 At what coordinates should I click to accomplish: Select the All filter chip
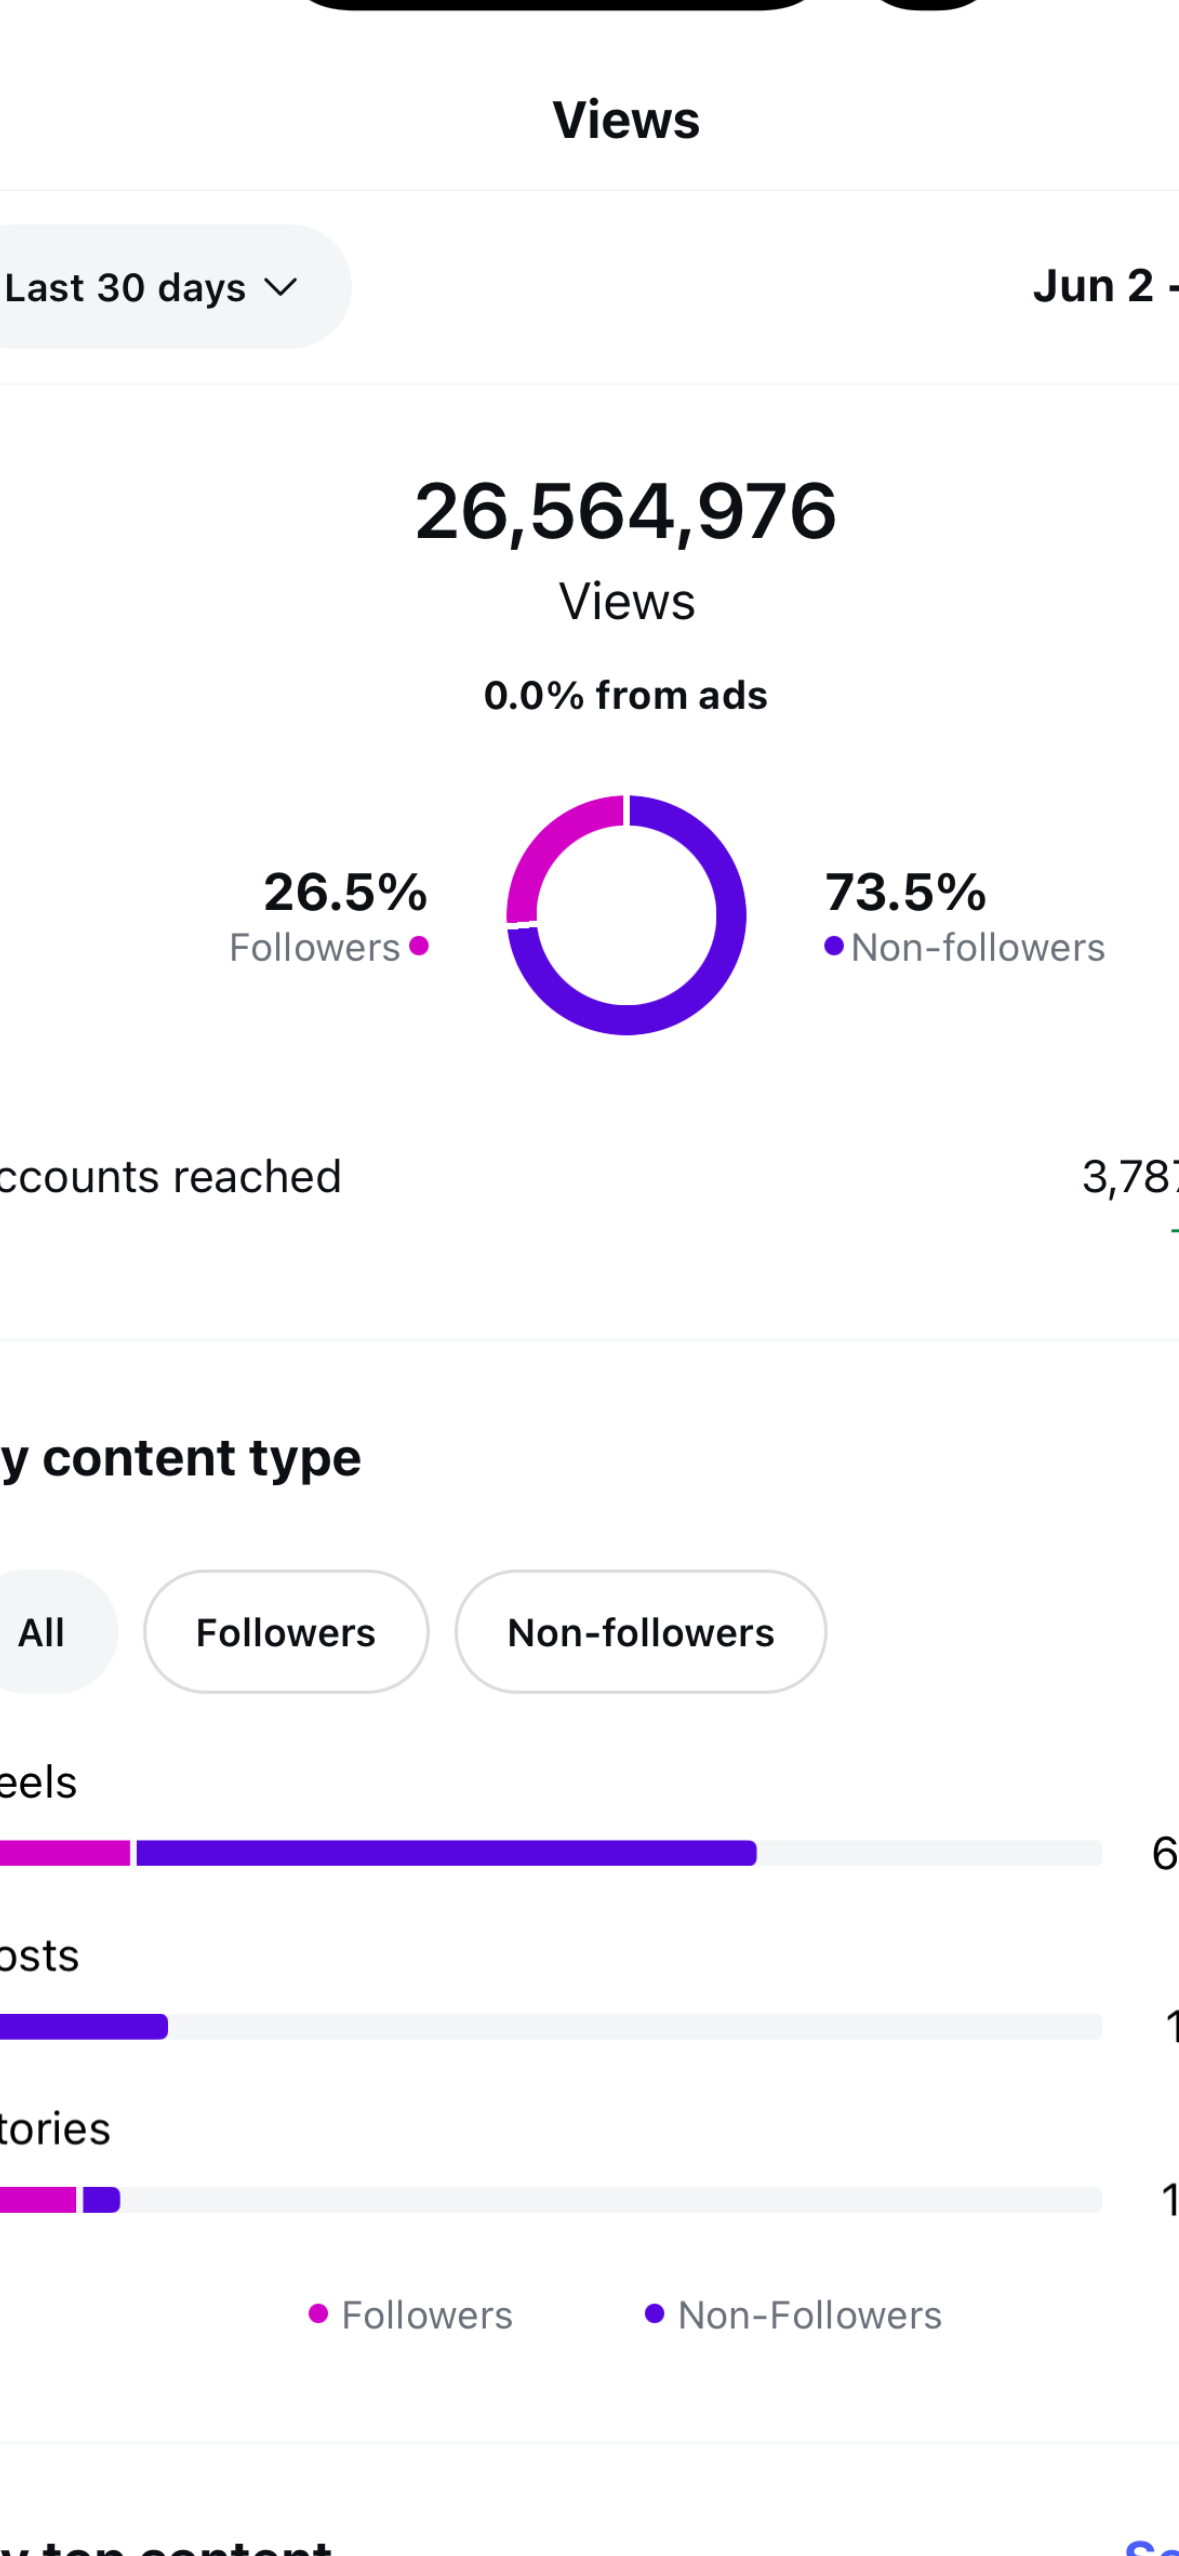click(x=42, y=1632)
